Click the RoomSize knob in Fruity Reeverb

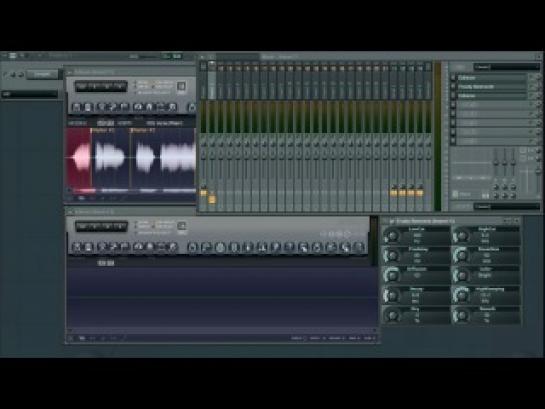tap(461, 256)
